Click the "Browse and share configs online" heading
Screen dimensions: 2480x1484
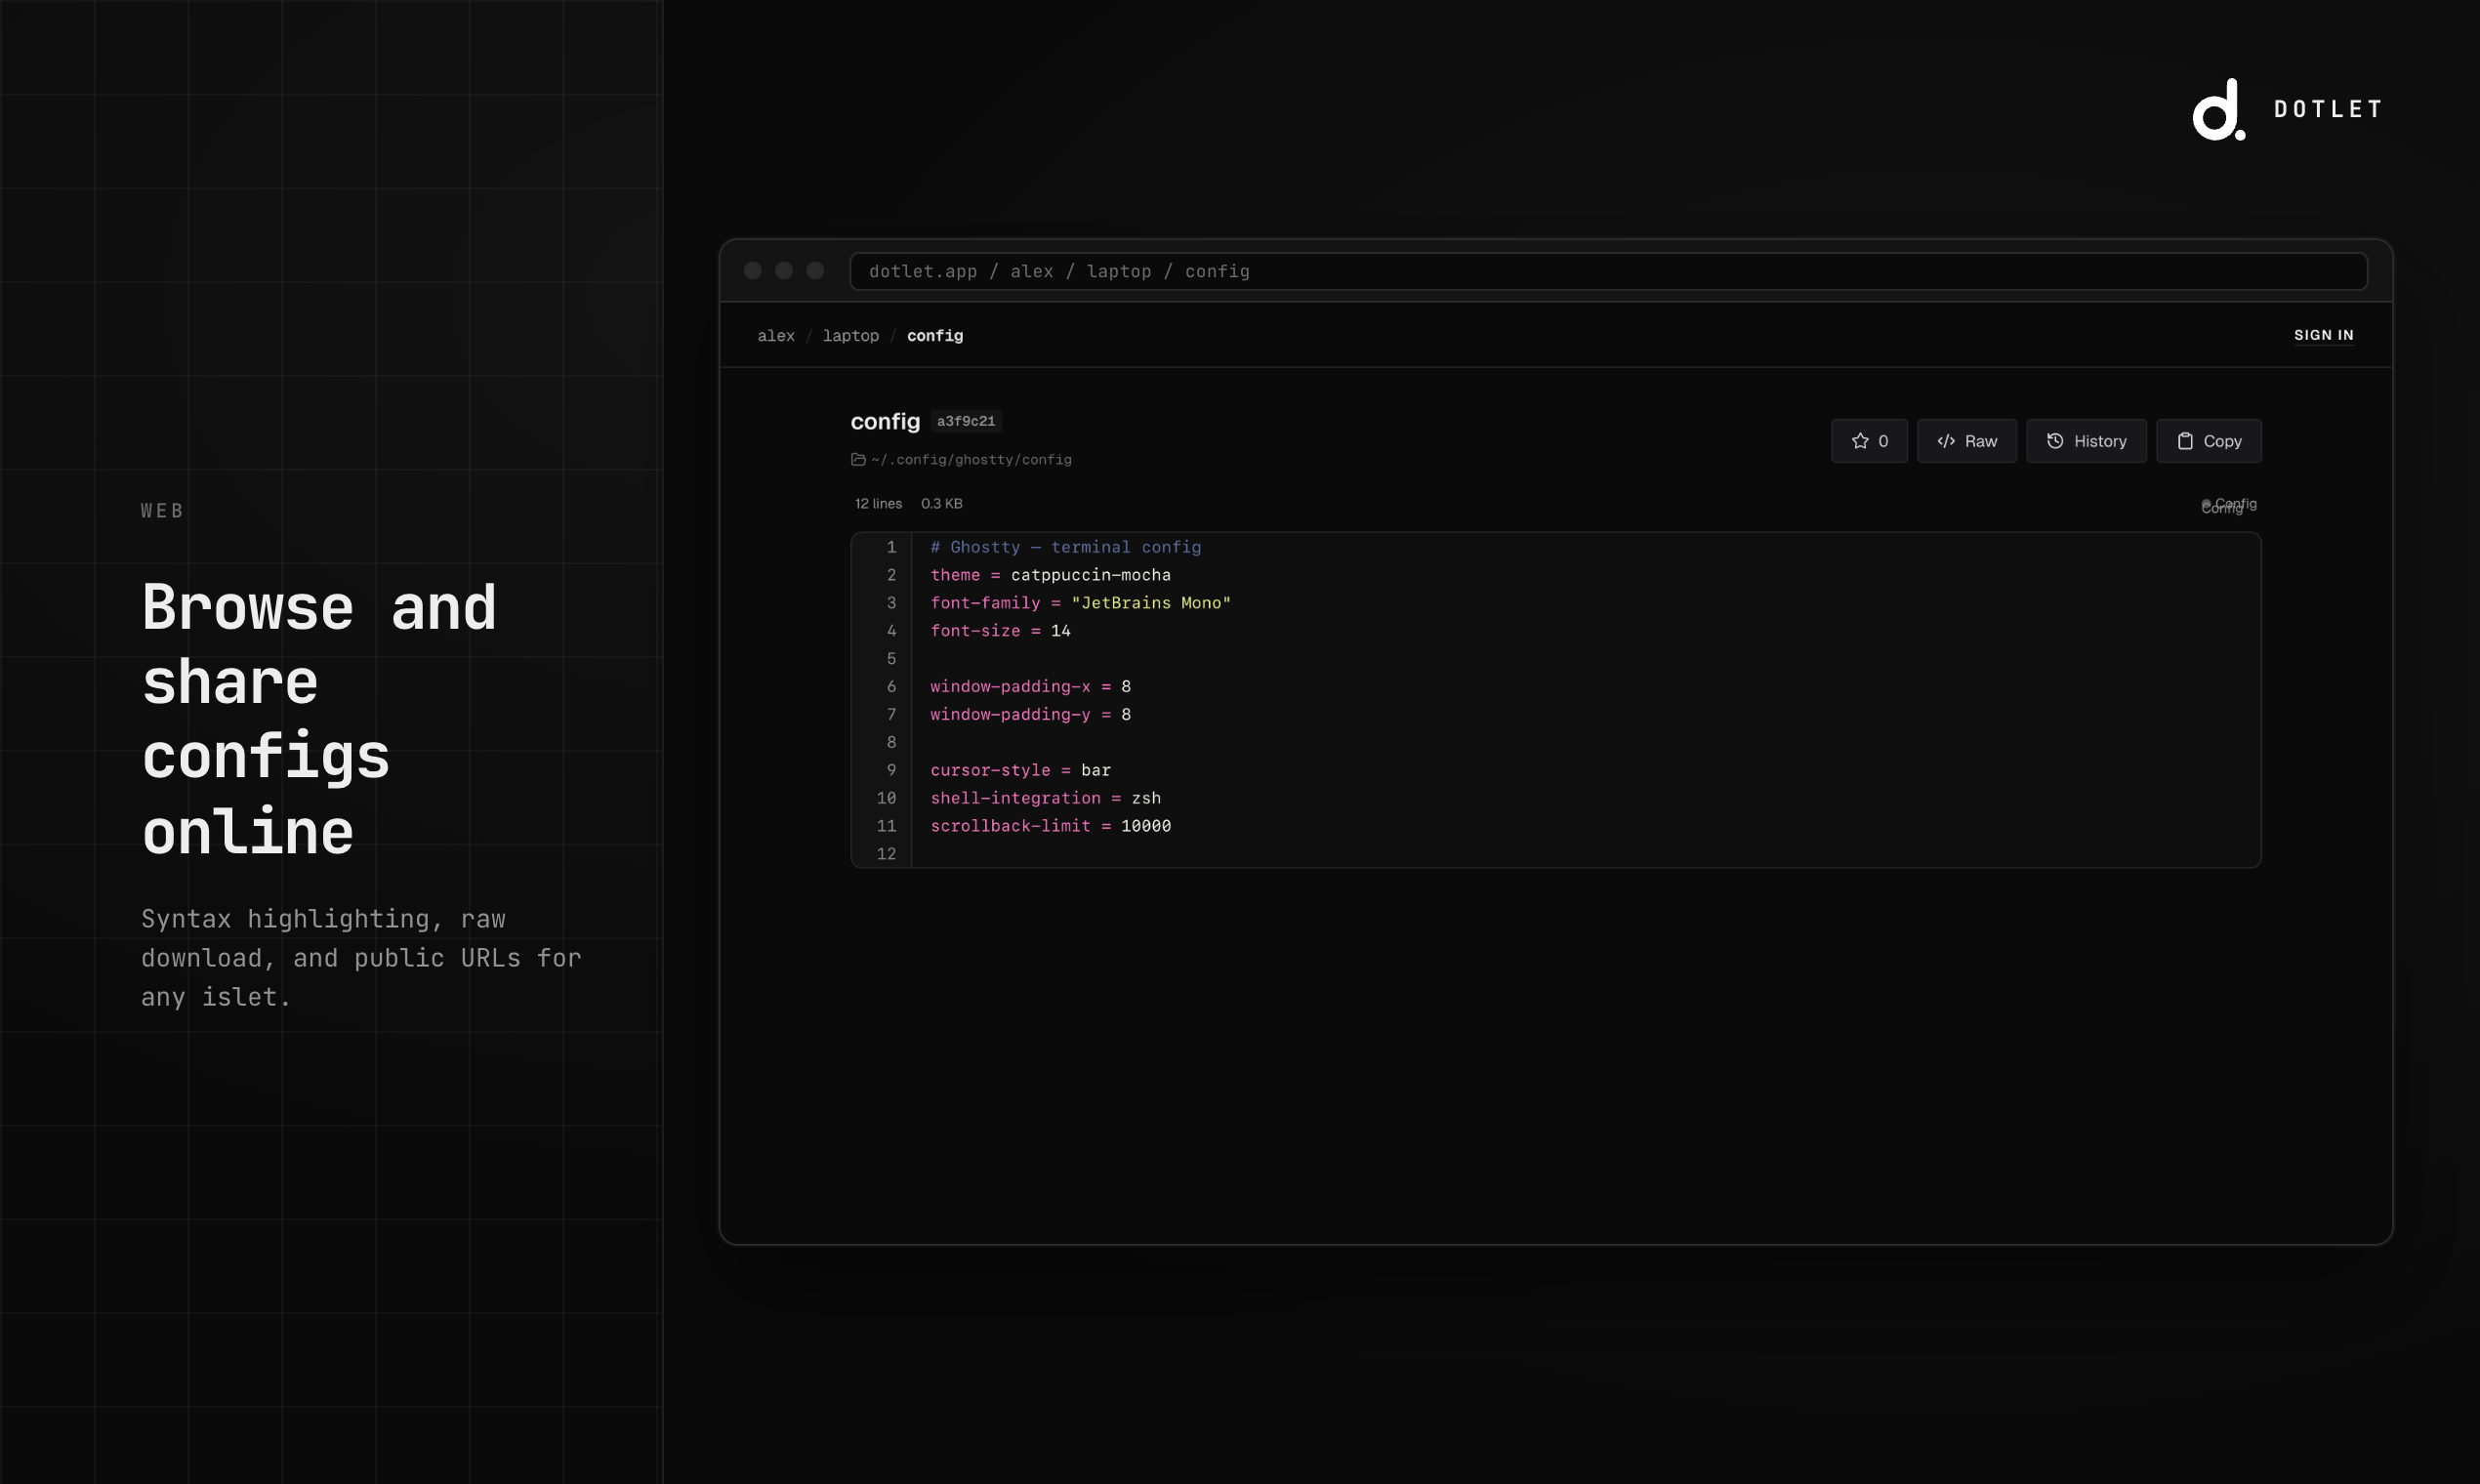tap(319, 719)
